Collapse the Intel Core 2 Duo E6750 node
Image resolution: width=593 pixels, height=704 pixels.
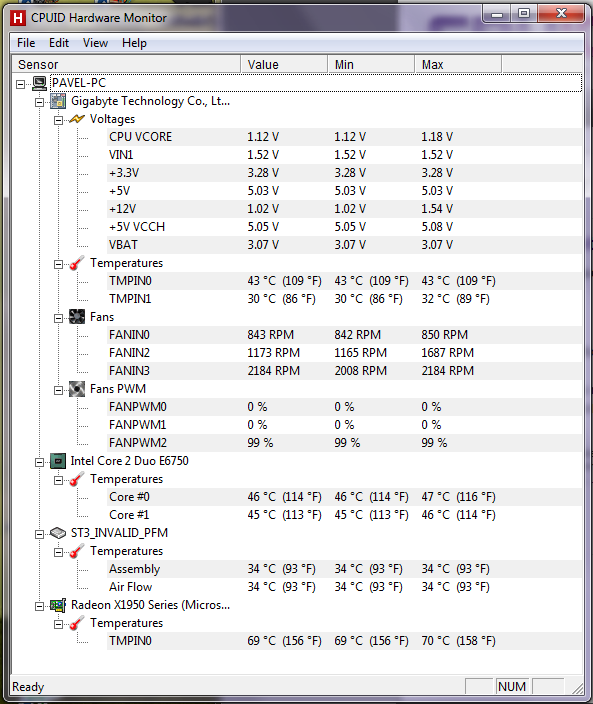click(x=40, y=462)
